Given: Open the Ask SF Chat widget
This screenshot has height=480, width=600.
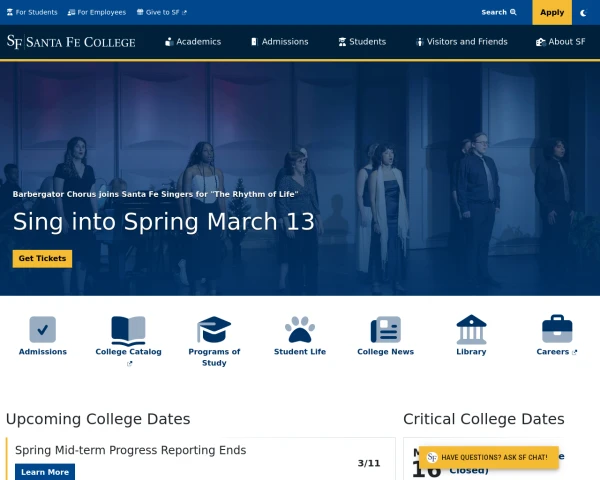Looking at the screenshot, I should tap(488, 457).
